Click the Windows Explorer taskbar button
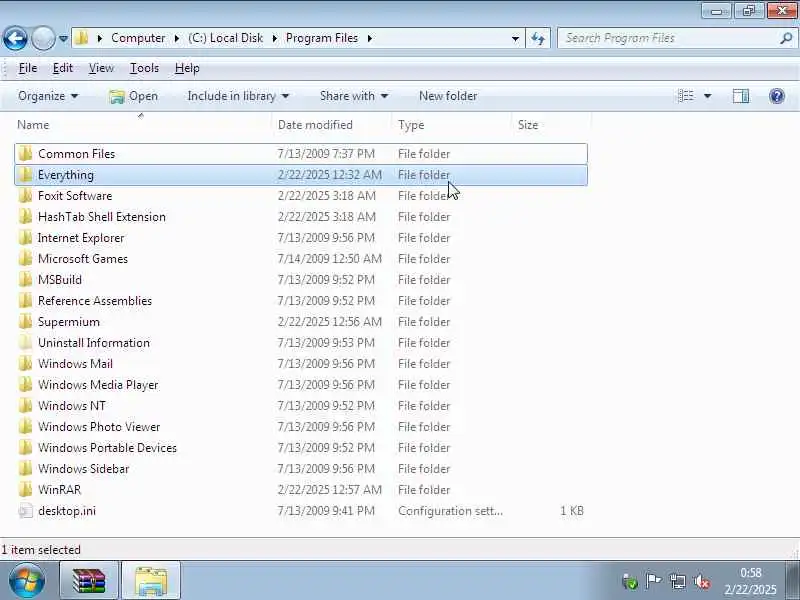Screen dimensions: 800x600 click(151, 581)
